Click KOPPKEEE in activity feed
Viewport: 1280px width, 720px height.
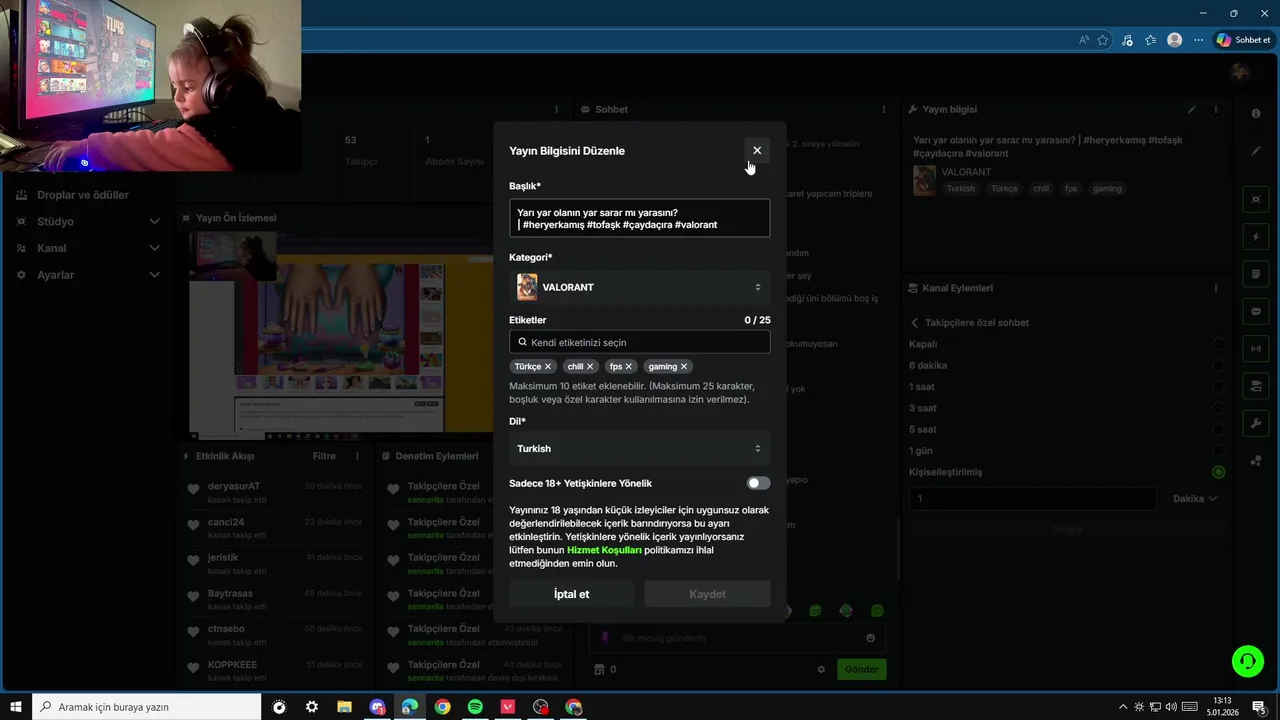click(x=232, y=665)
